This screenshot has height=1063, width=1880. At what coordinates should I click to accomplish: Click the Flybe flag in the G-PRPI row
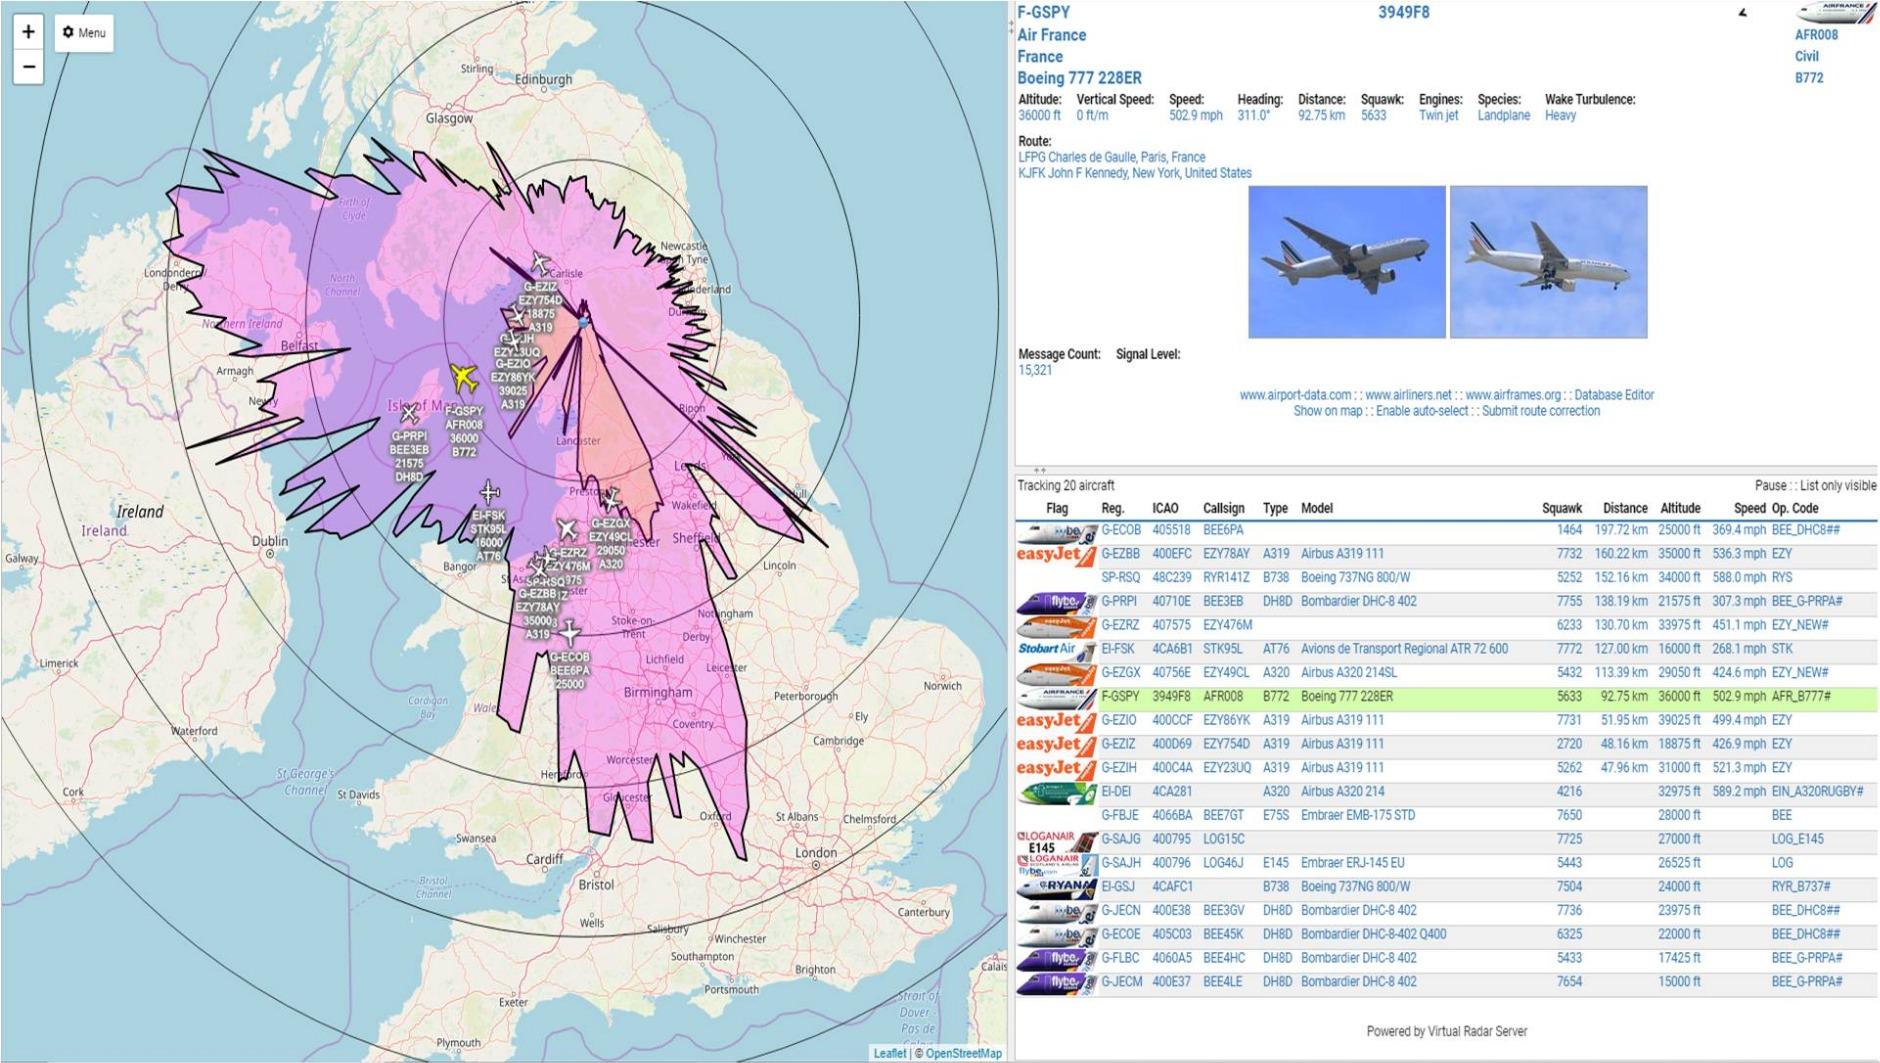click(1056, 602)
